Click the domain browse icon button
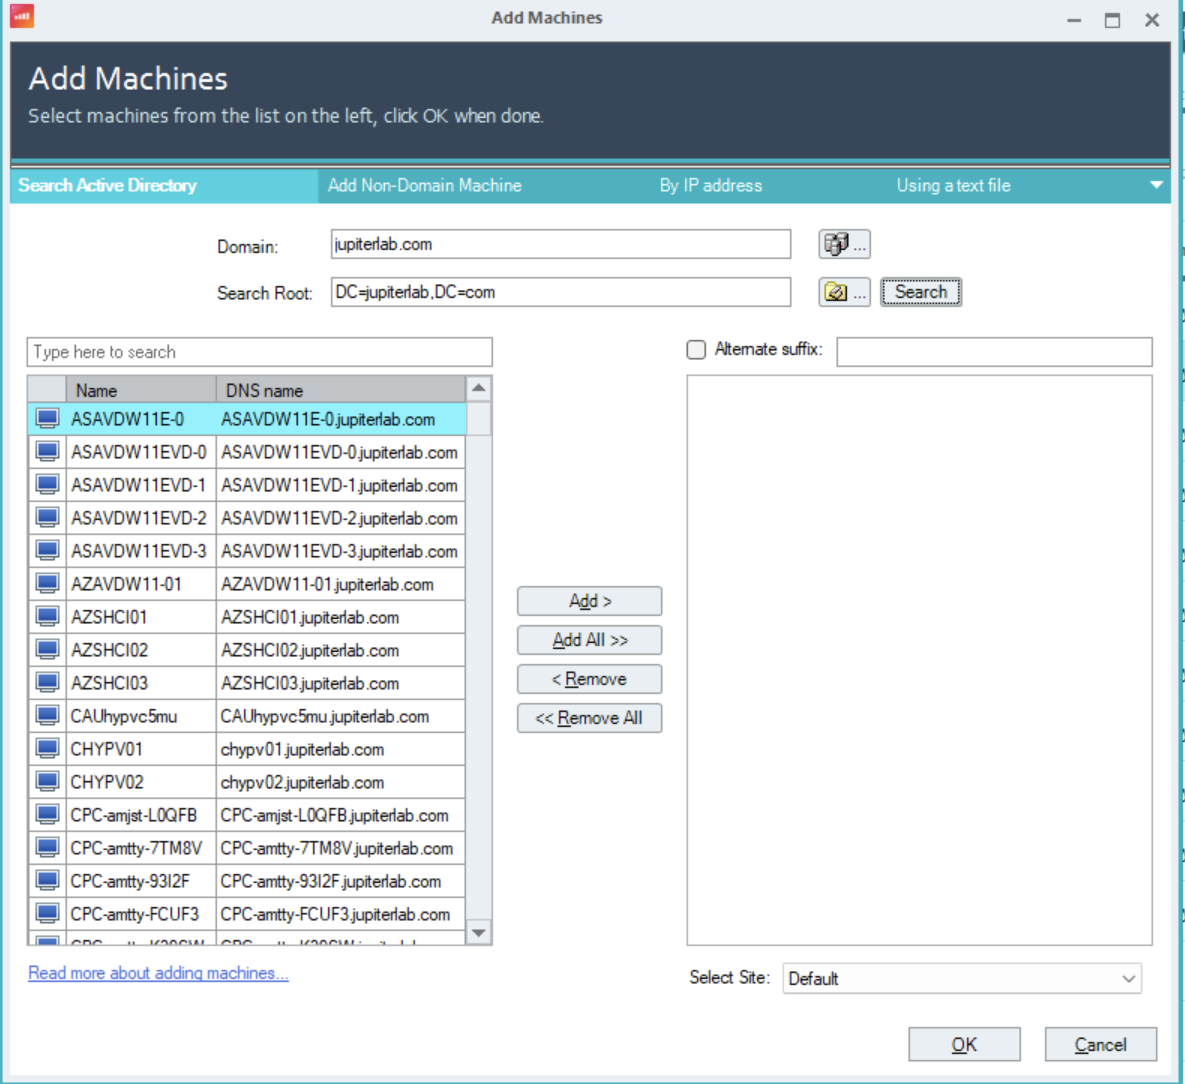1185x1084 pixels. click(x=844, y=244)
